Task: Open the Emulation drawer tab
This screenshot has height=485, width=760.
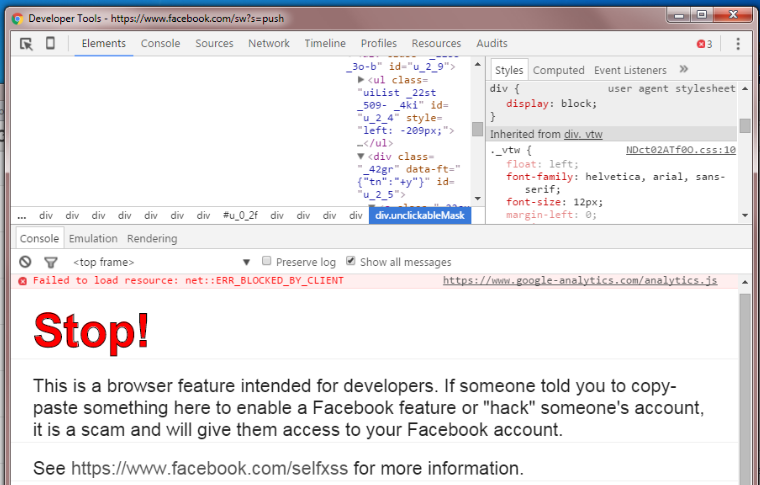Action: (x=93, y=238)
